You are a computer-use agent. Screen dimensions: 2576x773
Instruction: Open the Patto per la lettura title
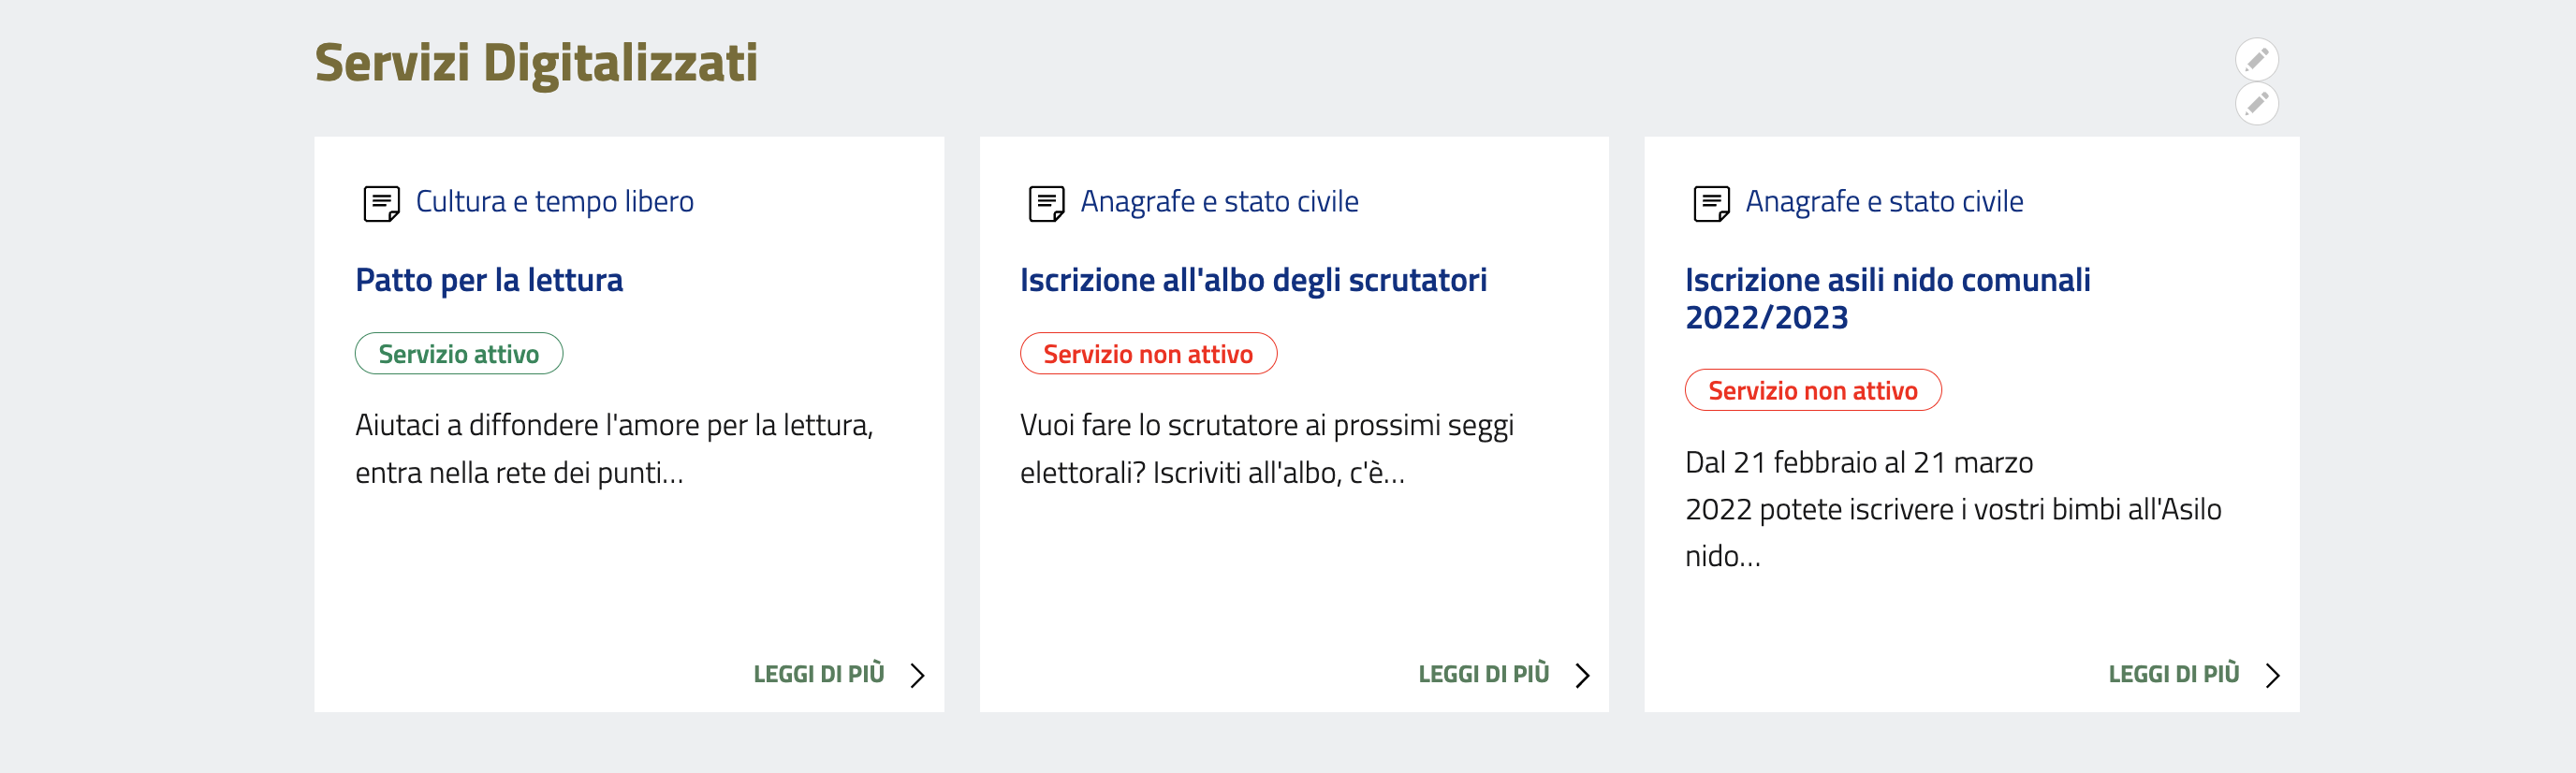click(489, 280)
